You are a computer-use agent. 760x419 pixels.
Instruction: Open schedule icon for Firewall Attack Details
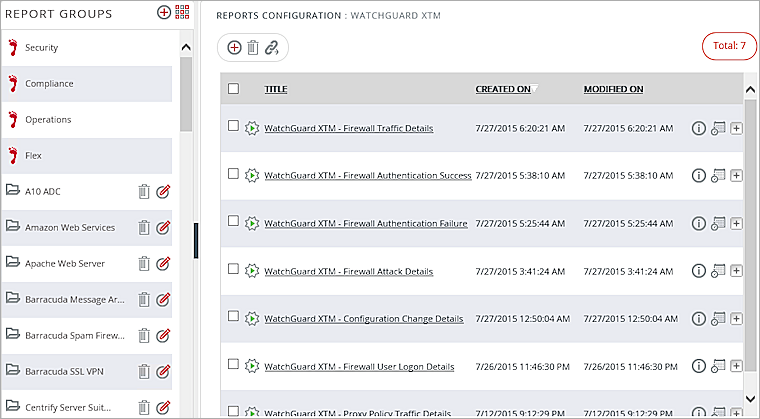[x=717, y=271]
